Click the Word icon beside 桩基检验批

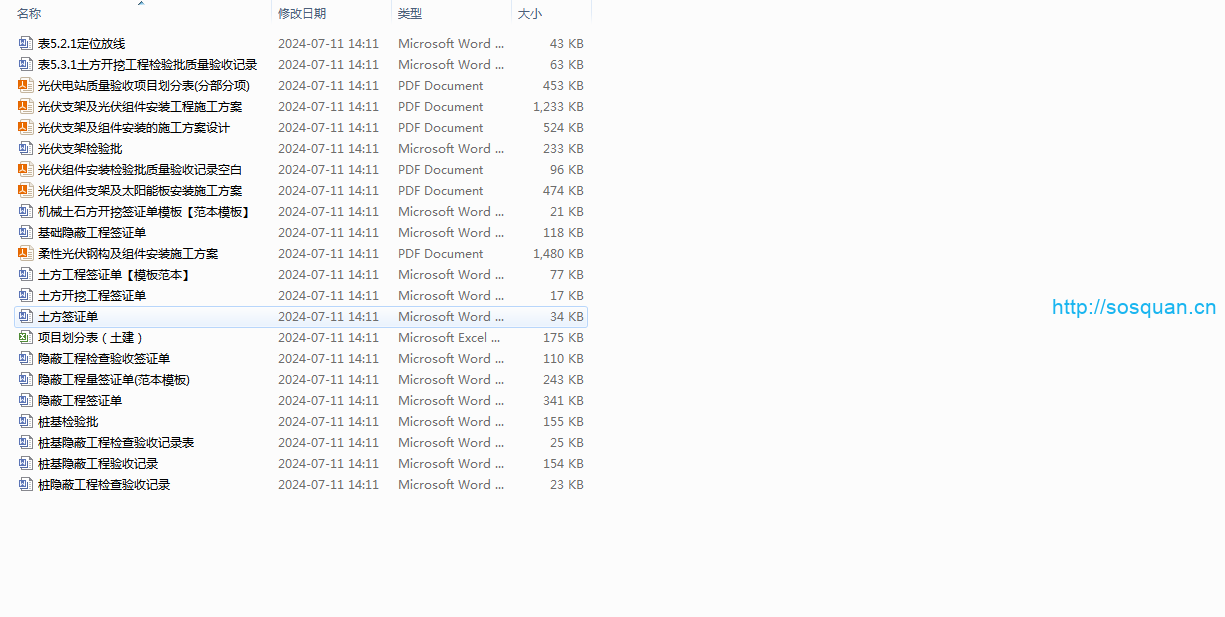pos(26,422)
